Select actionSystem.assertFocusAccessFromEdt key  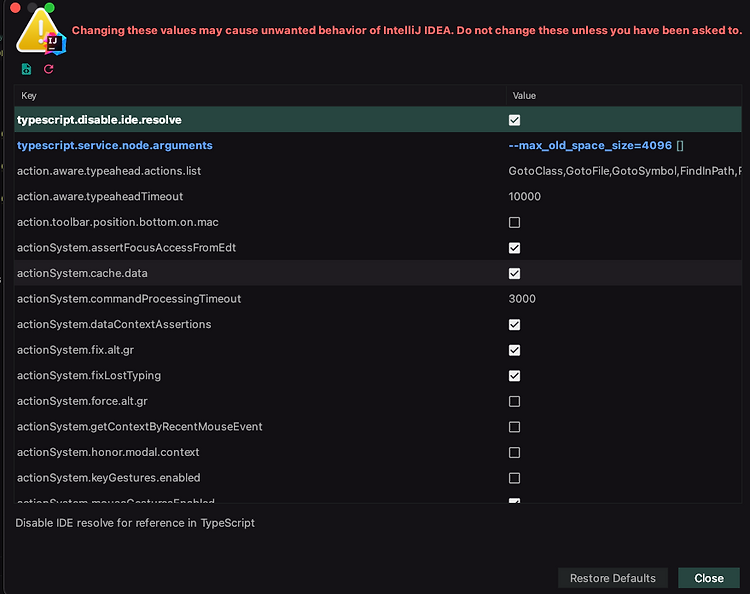pyautogui.click(x=127, y=248)
